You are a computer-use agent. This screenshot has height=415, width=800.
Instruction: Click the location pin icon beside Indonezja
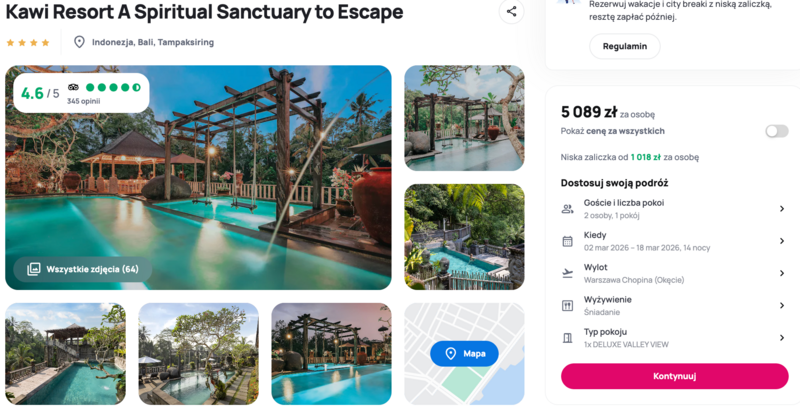coord(80,42)
